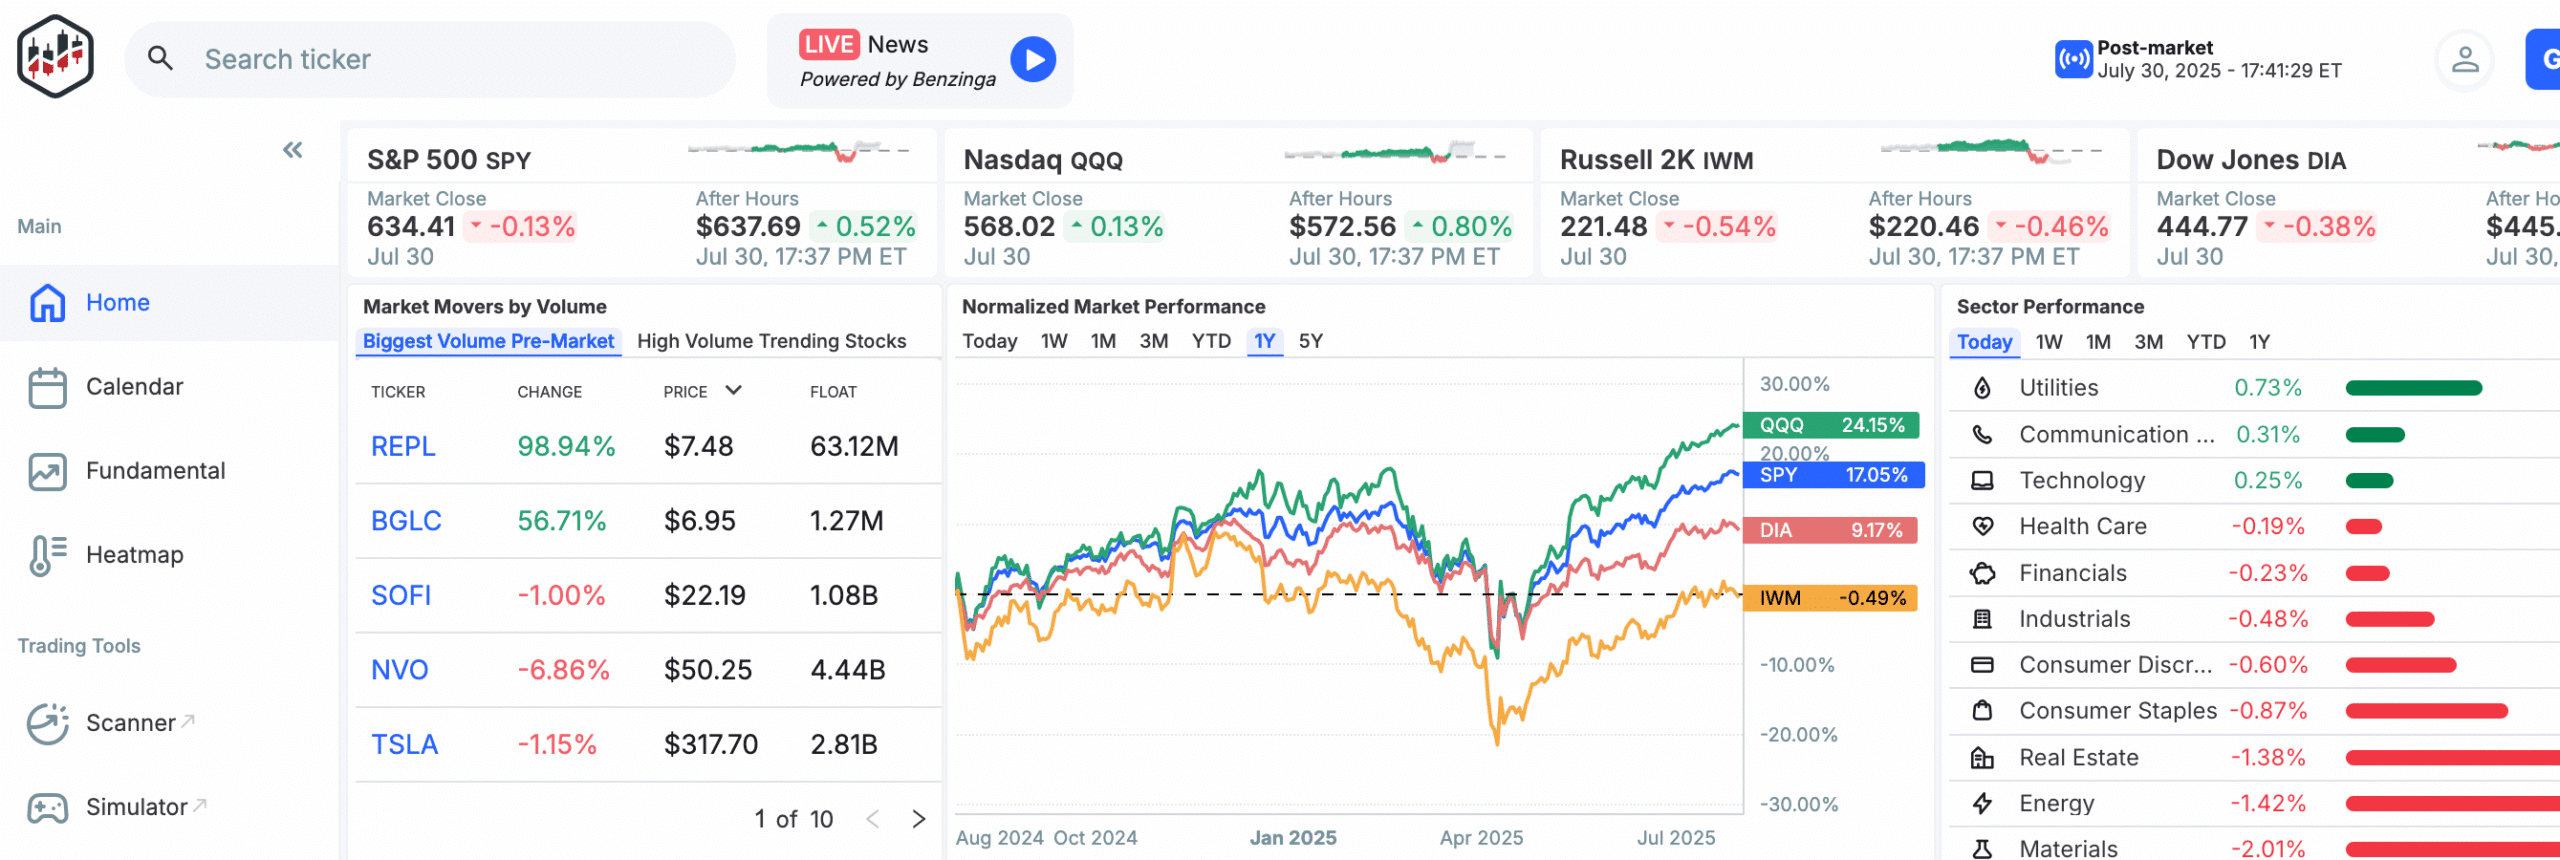The height and width of the screenshot is (860, 2560).
Task: Sort by FLOAT column header
Action: 833,392
